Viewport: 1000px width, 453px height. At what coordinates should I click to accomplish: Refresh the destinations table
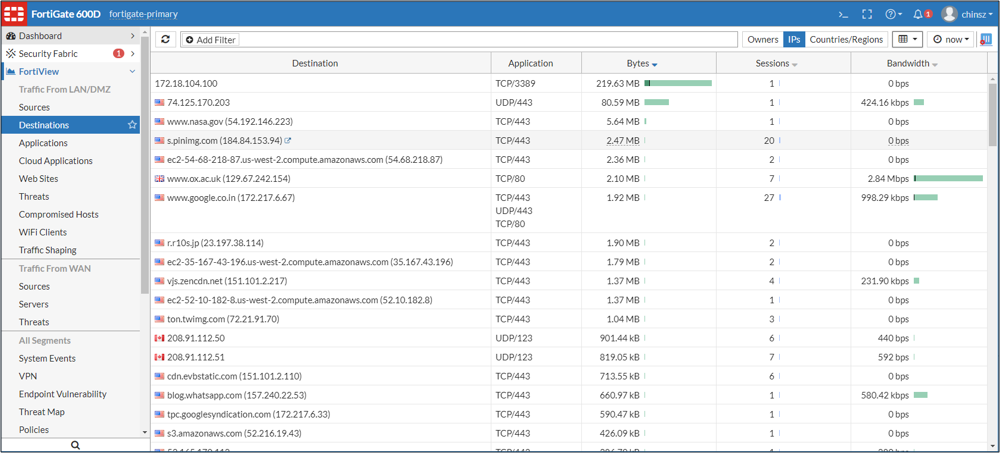point(166,40)
